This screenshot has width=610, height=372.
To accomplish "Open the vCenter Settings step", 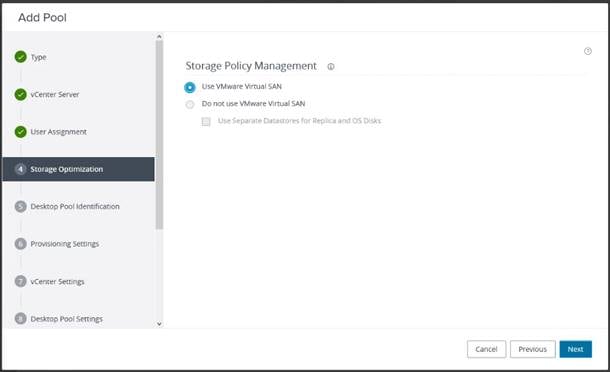I will point(57,281).
